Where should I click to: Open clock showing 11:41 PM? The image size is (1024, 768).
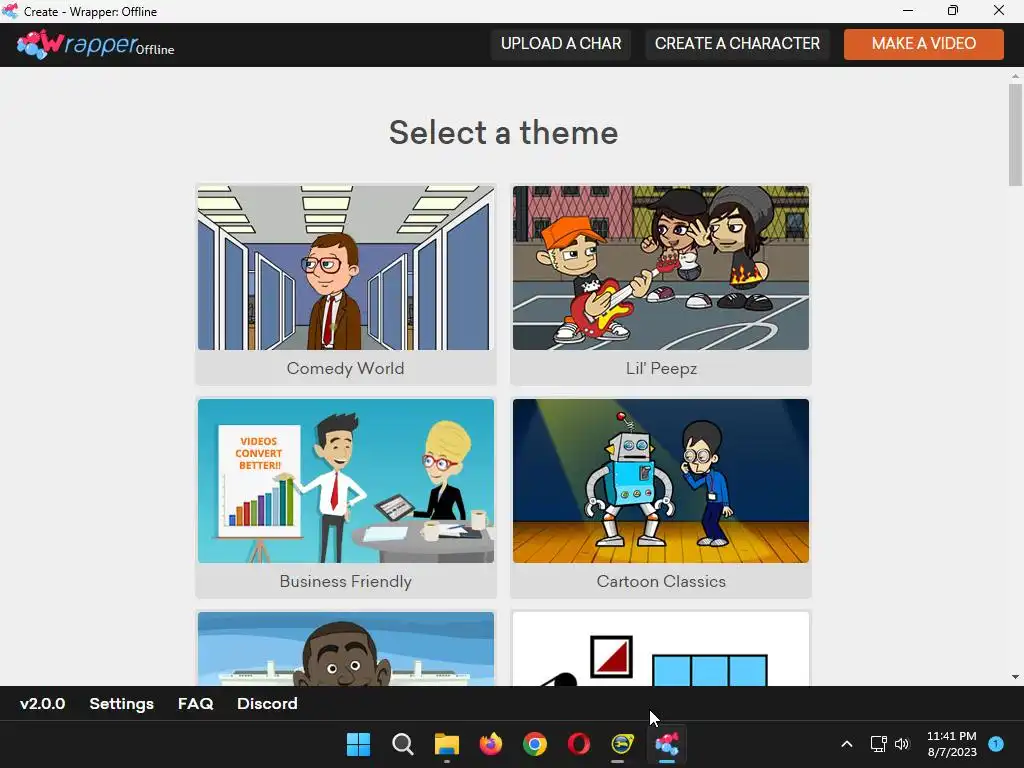pos(952,744)
